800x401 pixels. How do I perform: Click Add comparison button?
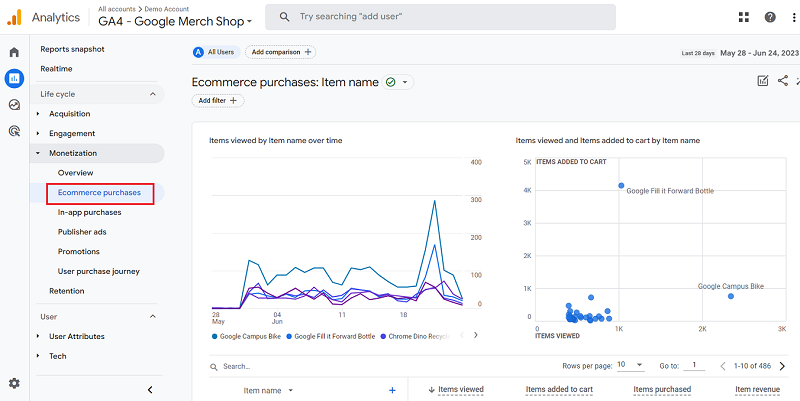point(281,52)
